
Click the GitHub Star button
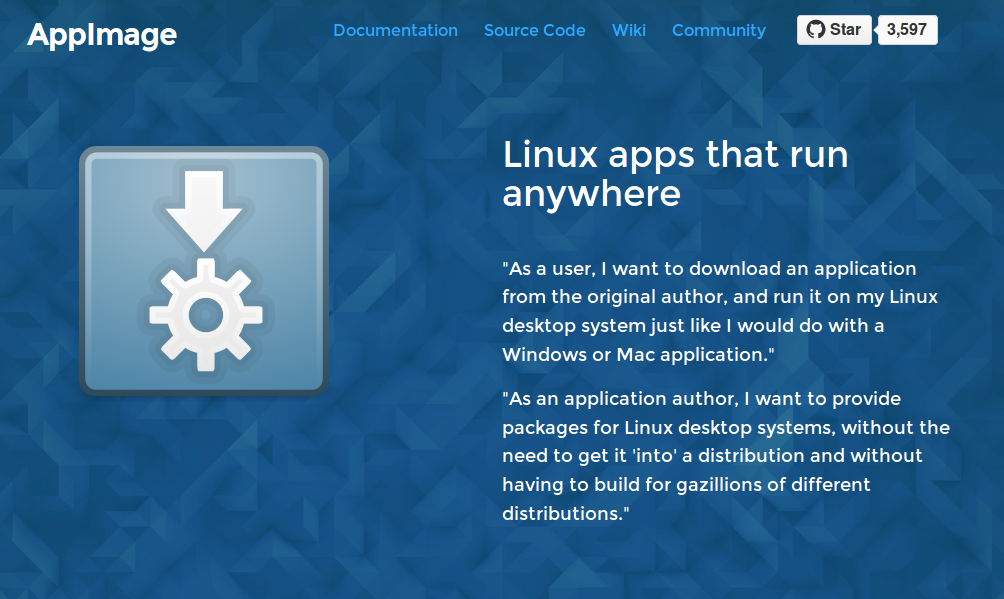[x=834, y=29]
